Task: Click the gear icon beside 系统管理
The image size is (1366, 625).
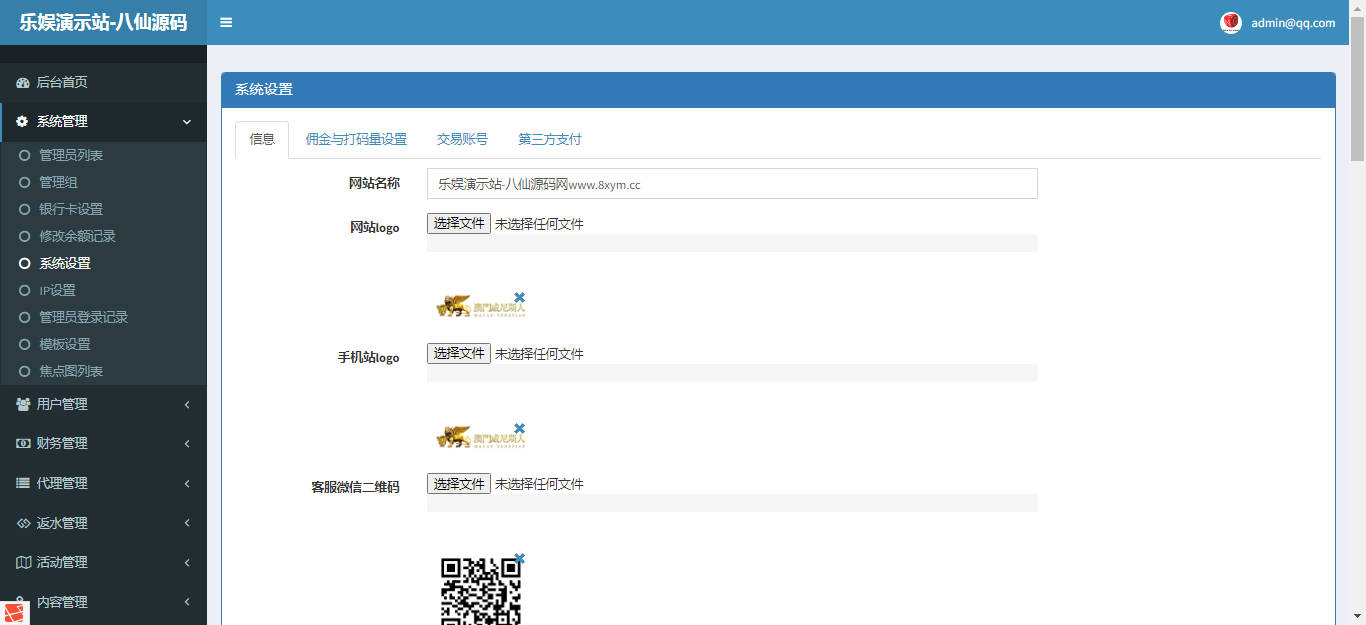Action: point(22,121)
